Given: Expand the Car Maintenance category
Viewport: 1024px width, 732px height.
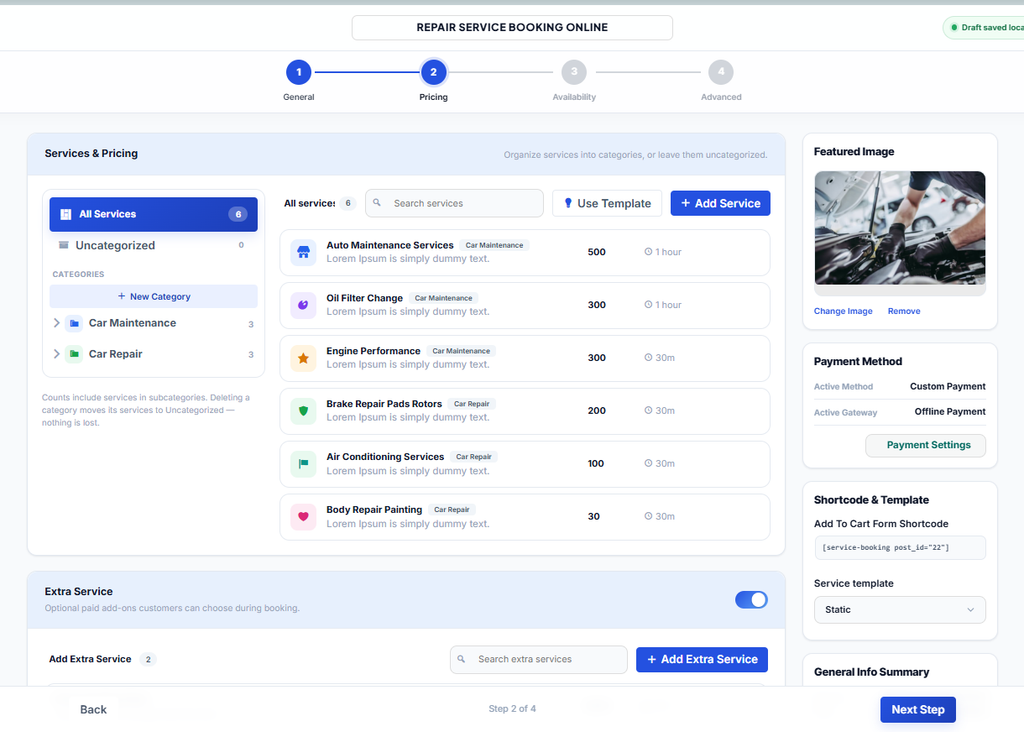Looking at the screenshot, I should point(56,323).
